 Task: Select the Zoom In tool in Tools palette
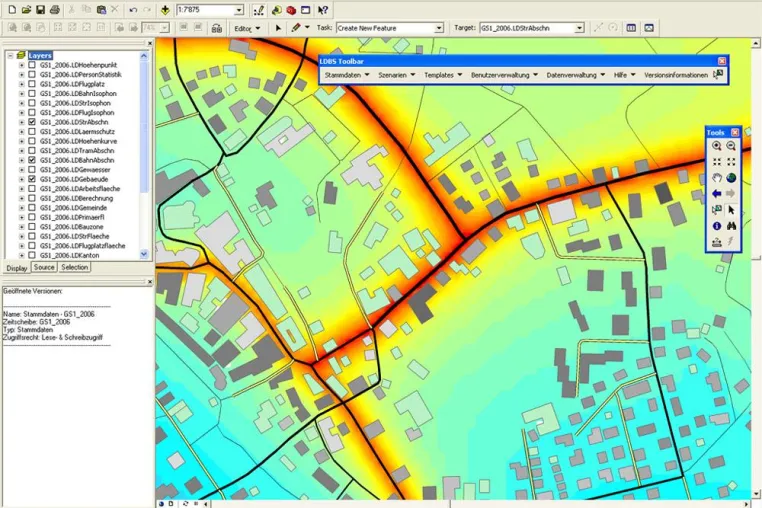click(716, 146)
